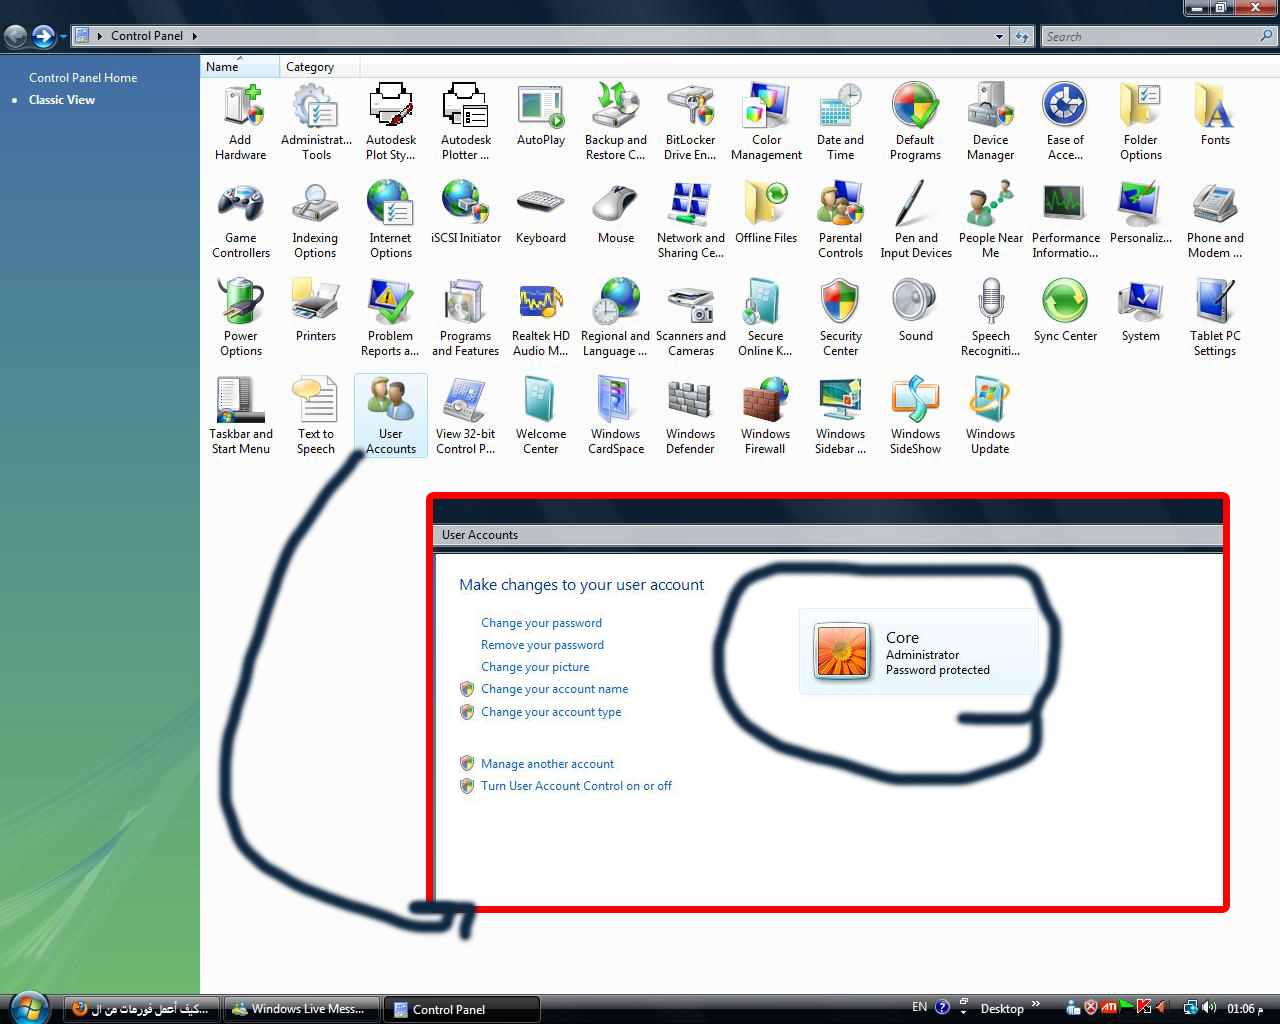Open Indexing Options
Viewport: 1280px width, 1024px height.
click(315, 220)
